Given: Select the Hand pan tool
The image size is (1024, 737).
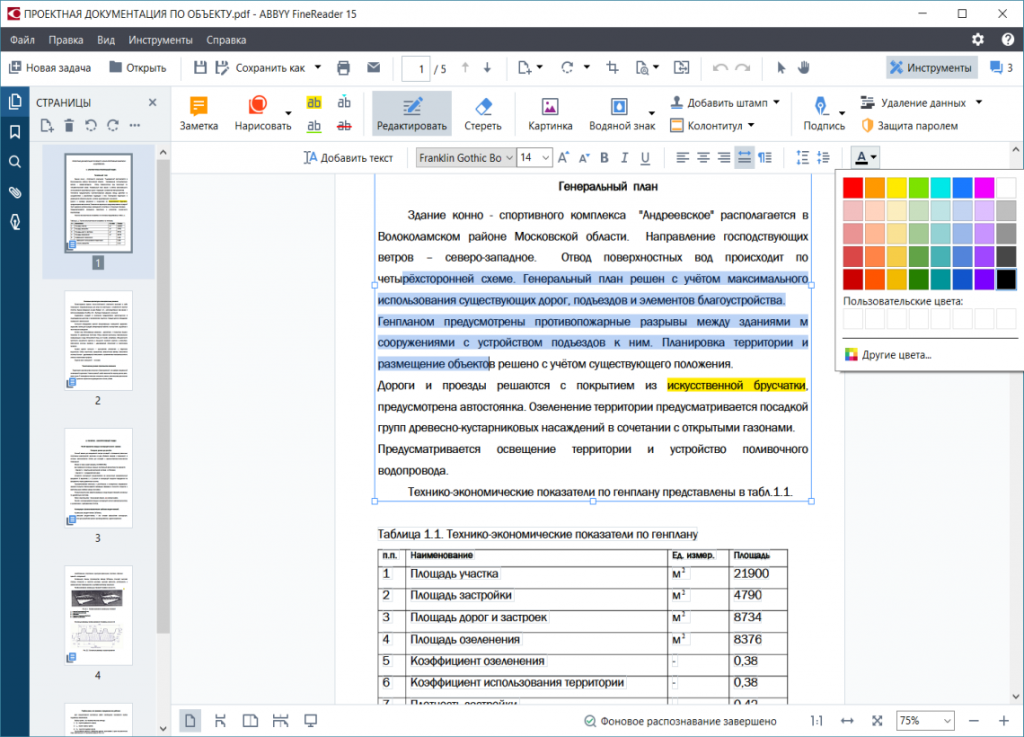Looking at the screenshot, I should coord(803,68).
